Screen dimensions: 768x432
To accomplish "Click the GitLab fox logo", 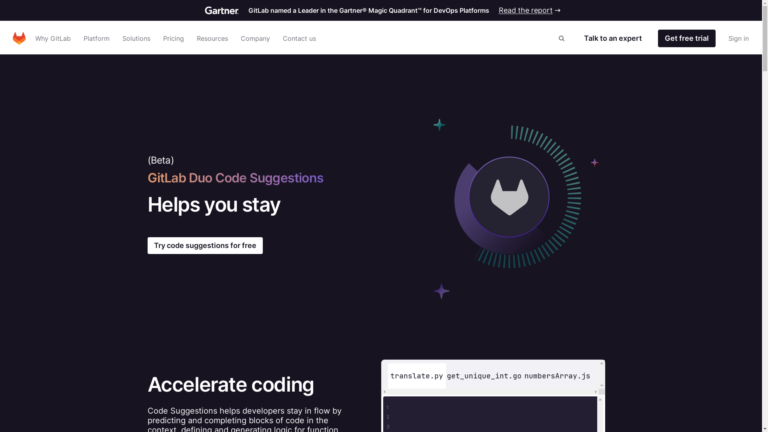I will coord(19,38).
